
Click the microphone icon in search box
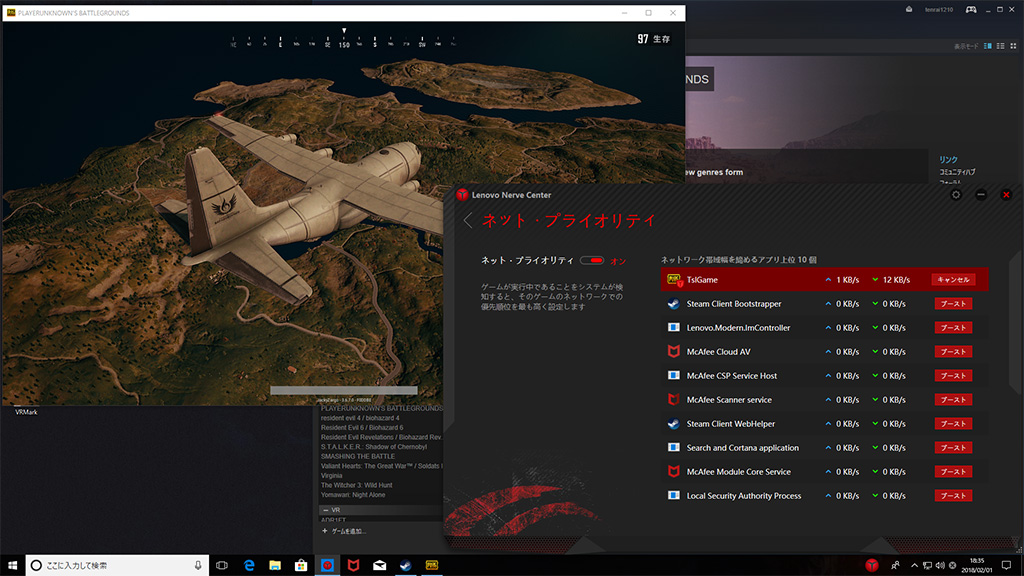coord(198,565)
